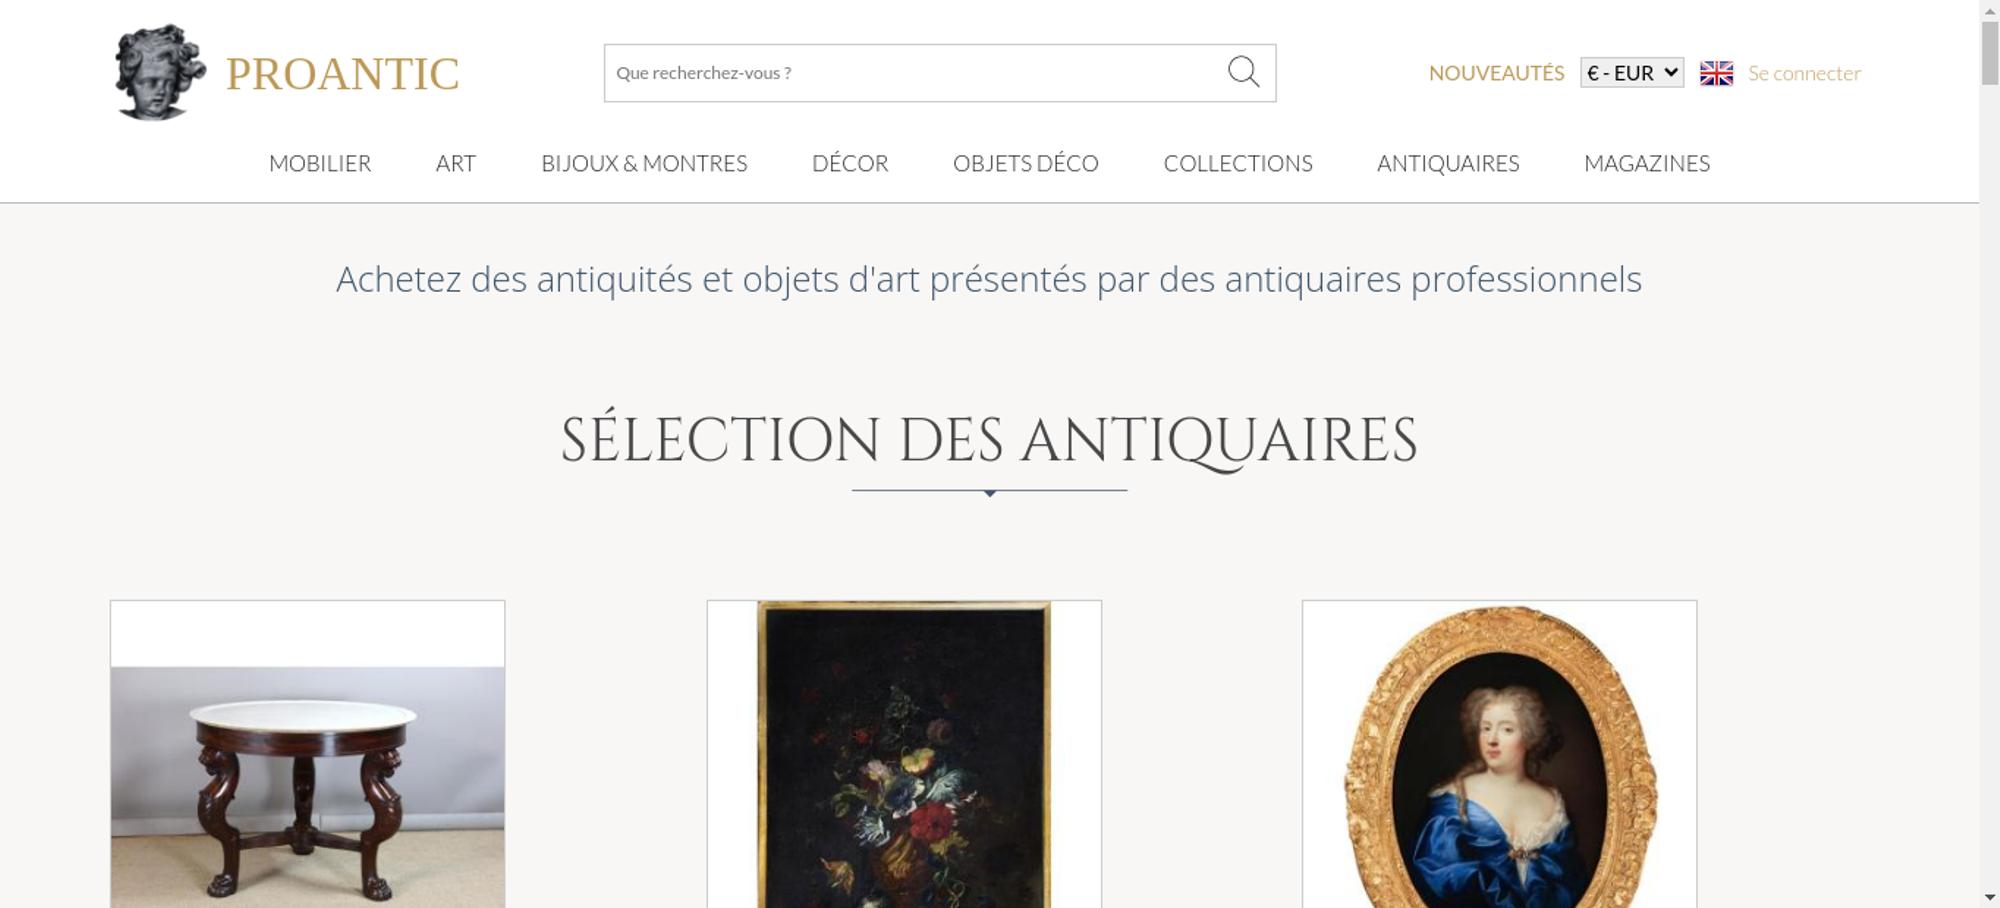Screen dimensions: 2000x908
Task: Select the BIJOUX & MONTRES menu item
Action: pyautogui.click(x=644, y=163)
